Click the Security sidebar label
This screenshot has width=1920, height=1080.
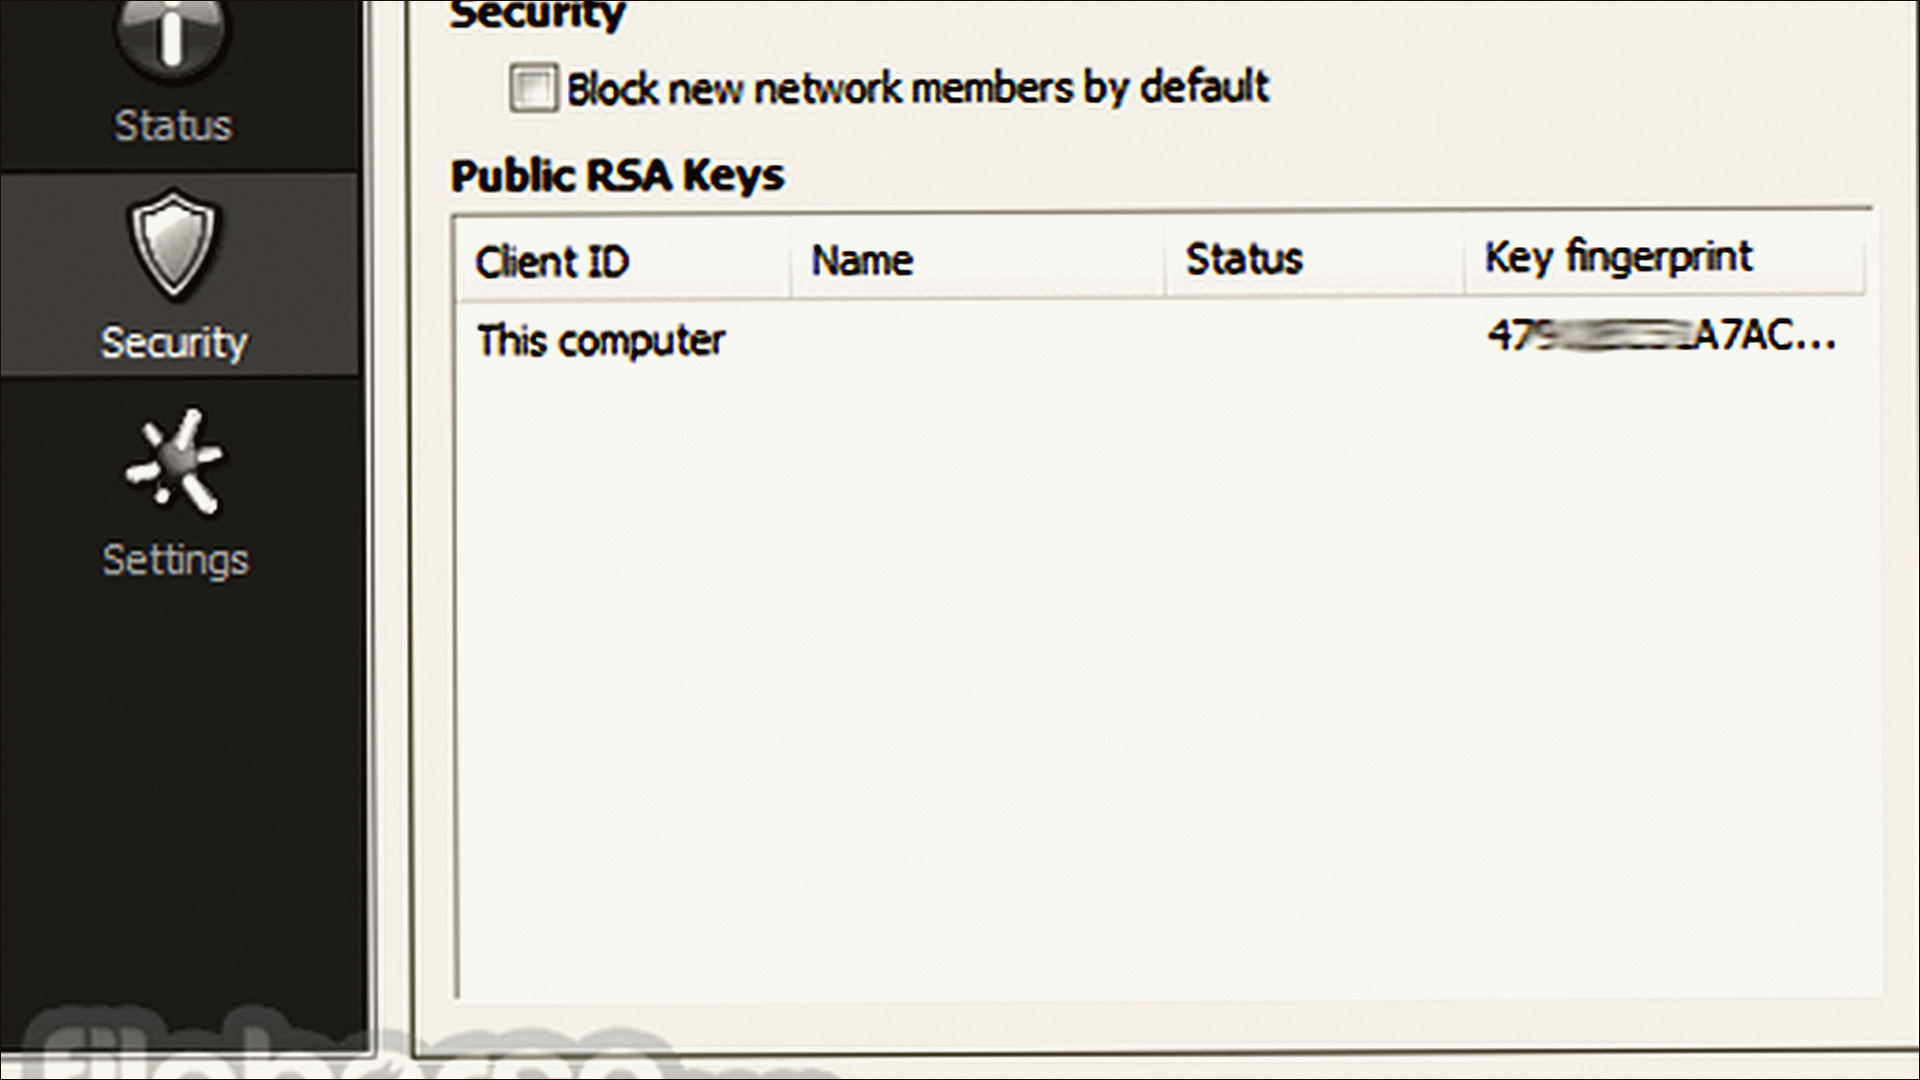[174, 343]
